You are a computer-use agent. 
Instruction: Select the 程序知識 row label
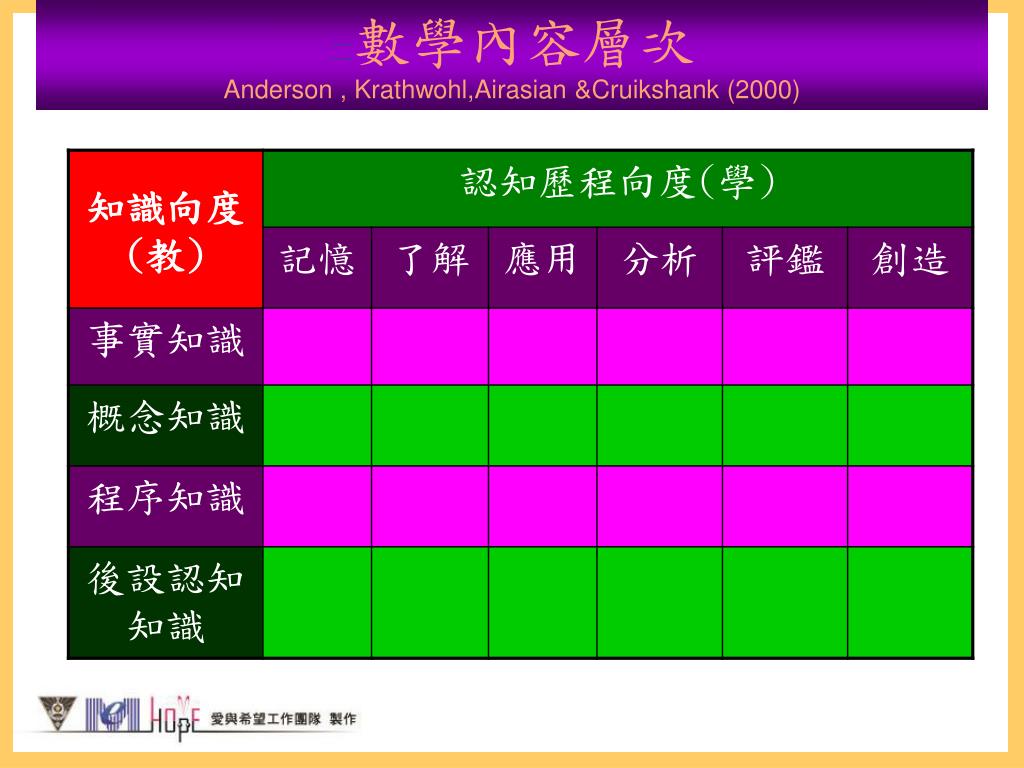(166, 506)
